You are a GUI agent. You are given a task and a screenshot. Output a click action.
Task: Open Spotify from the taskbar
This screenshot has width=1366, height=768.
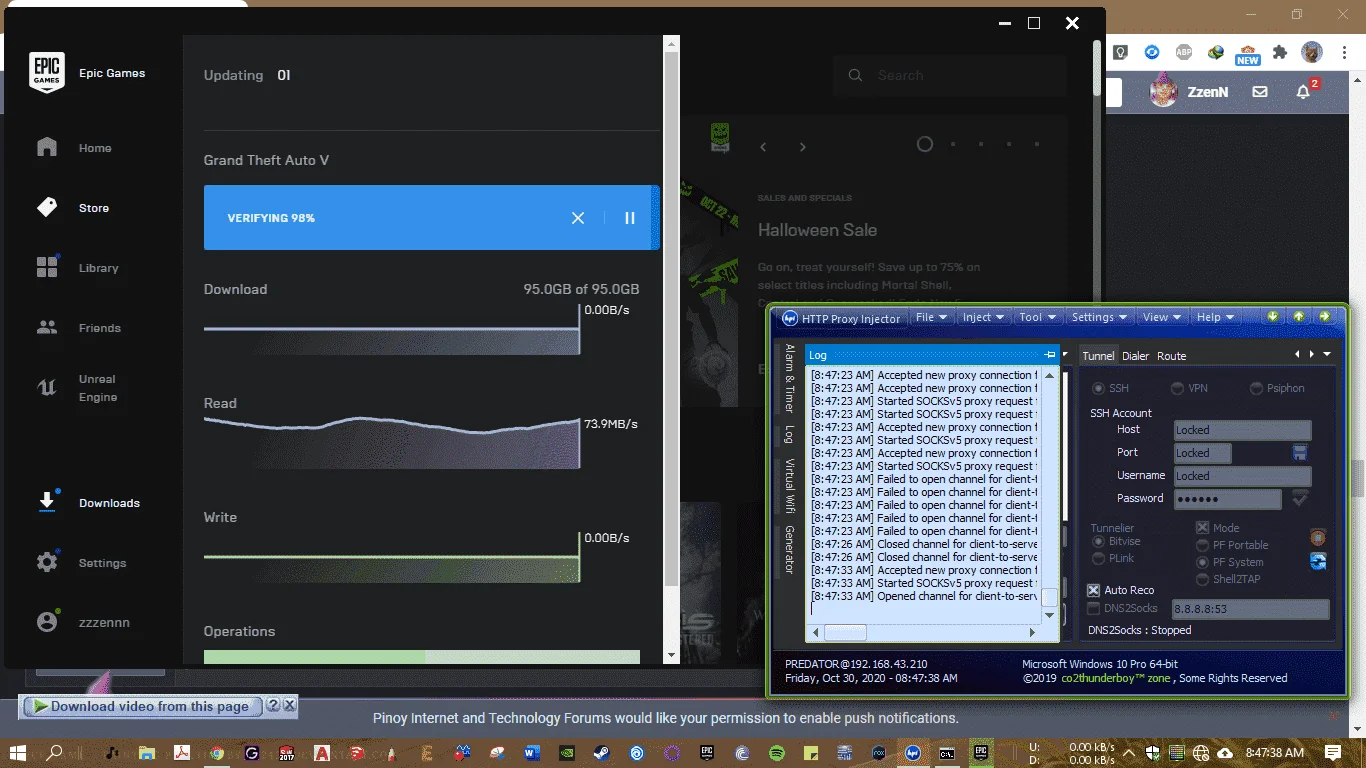pos(777,752)
